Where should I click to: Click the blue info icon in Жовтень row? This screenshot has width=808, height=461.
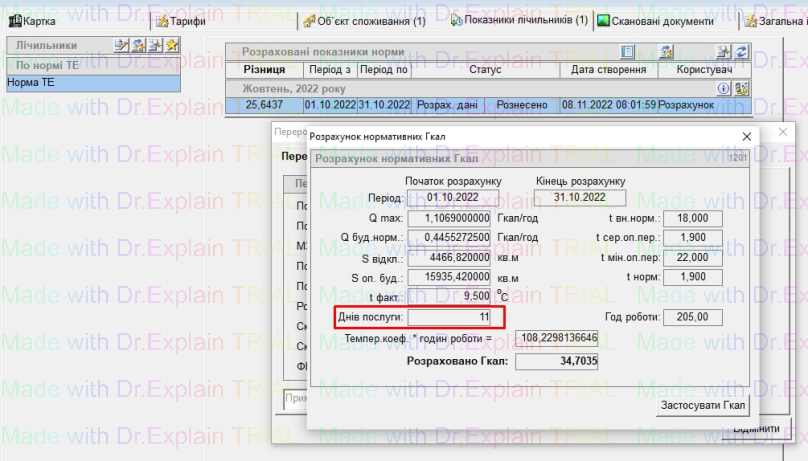[x=724, y=88]
